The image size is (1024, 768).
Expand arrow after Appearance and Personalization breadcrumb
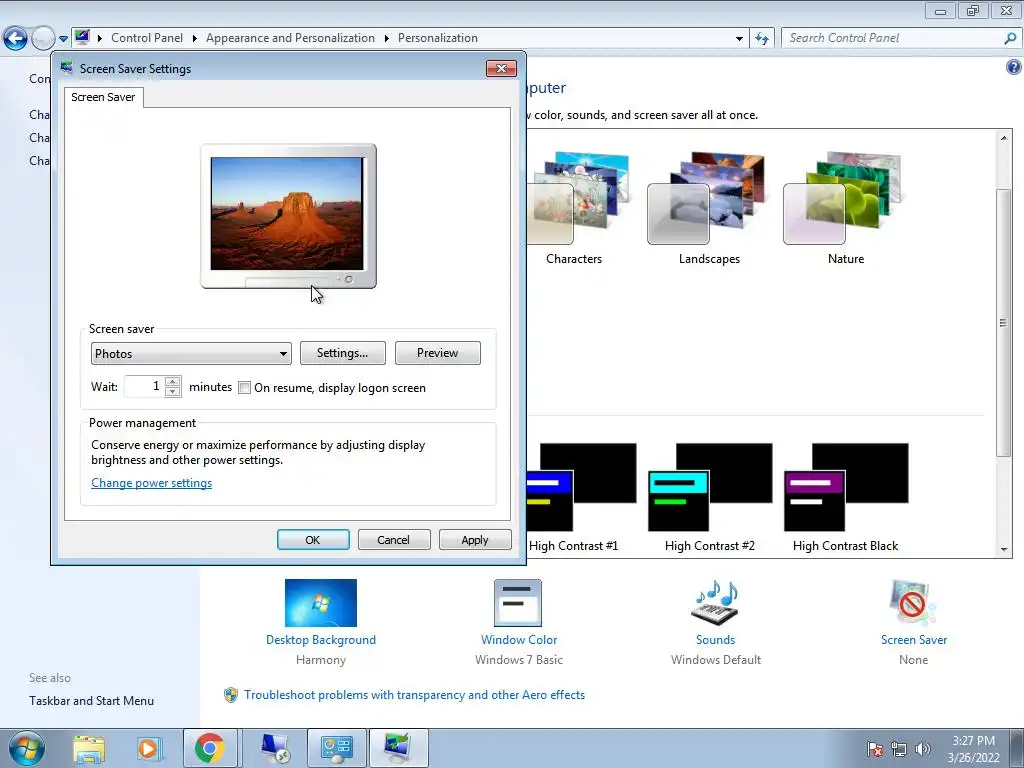point(387,39)
